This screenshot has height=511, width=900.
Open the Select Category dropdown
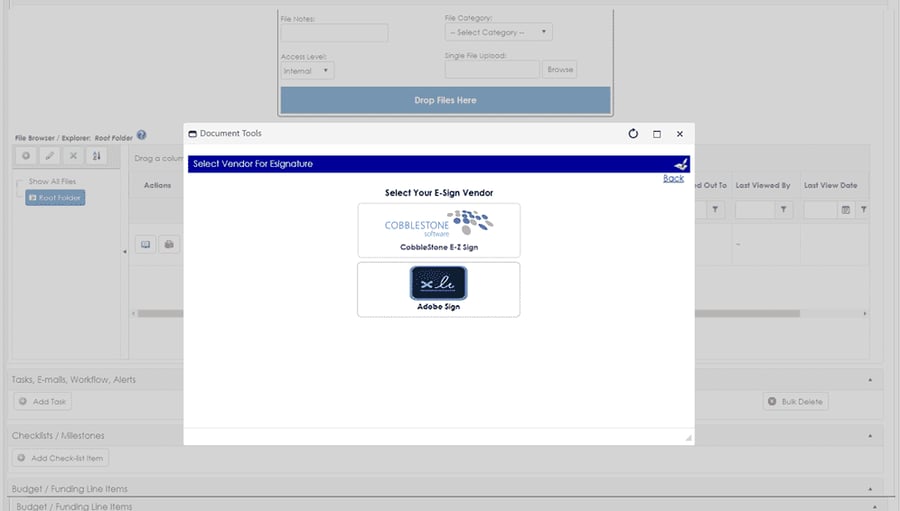[498, 32]
